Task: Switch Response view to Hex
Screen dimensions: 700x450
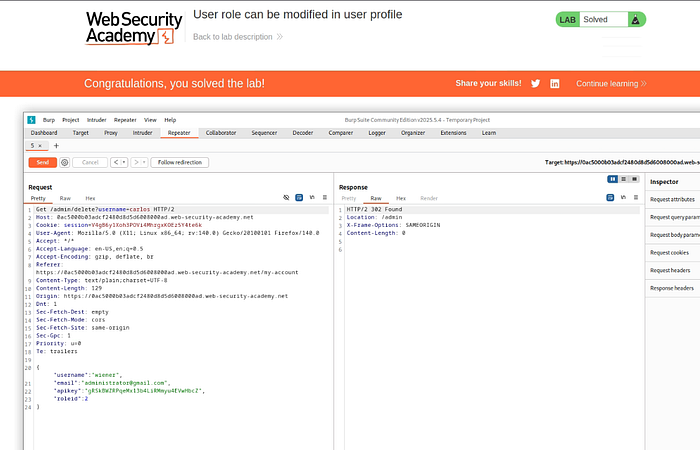Action: pos(401,198)
